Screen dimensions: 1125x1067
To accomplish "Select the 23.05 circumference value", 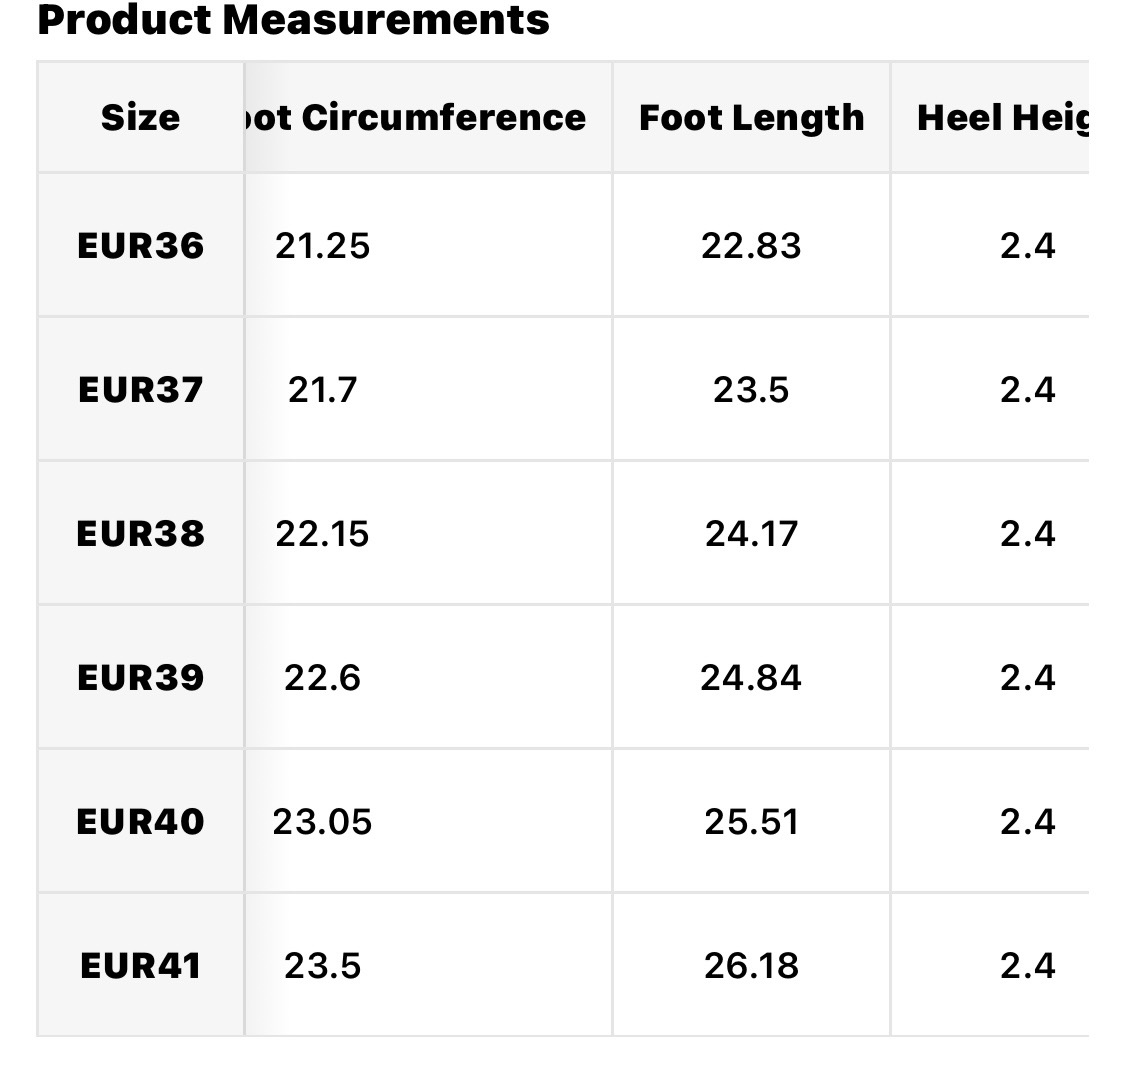I will (322, 822).
